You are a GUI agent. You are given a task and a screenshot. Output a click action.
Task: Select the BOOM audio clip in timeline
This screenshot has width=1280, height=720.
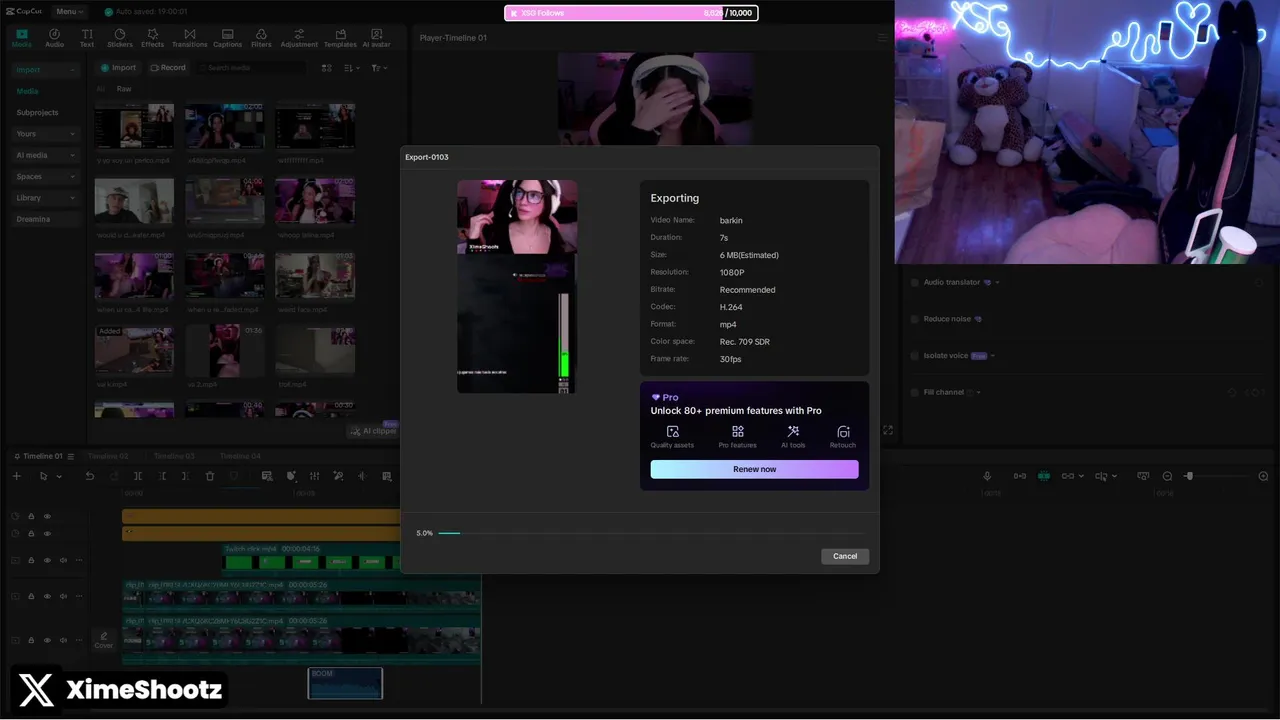(x=345, y=683)
